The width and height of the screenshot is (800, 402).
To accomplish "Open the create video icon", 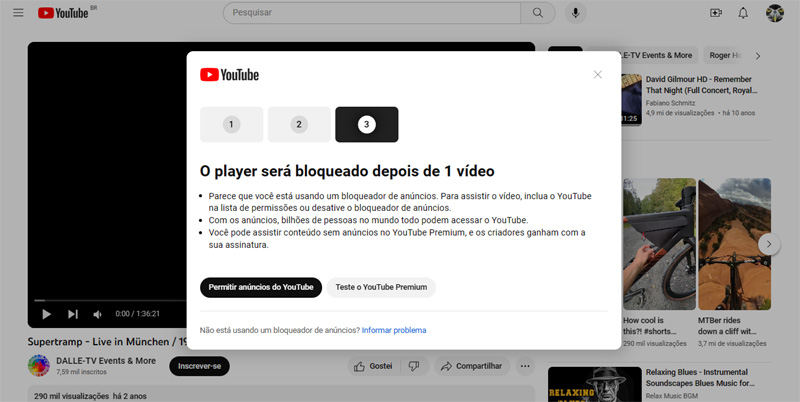I will coord(716,13).
